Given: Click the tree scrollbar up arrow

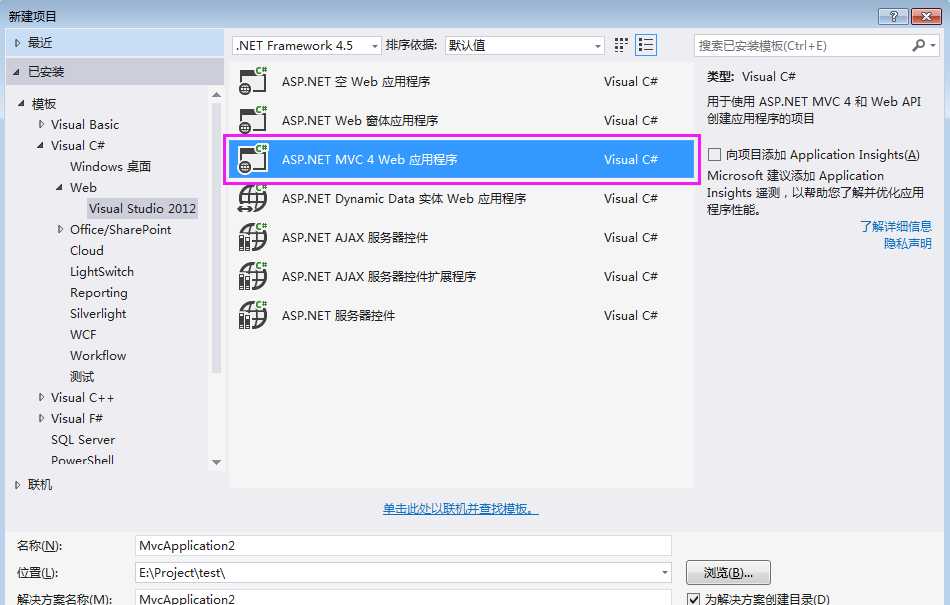Looking at the screenshot, I should tap(216, 95).
